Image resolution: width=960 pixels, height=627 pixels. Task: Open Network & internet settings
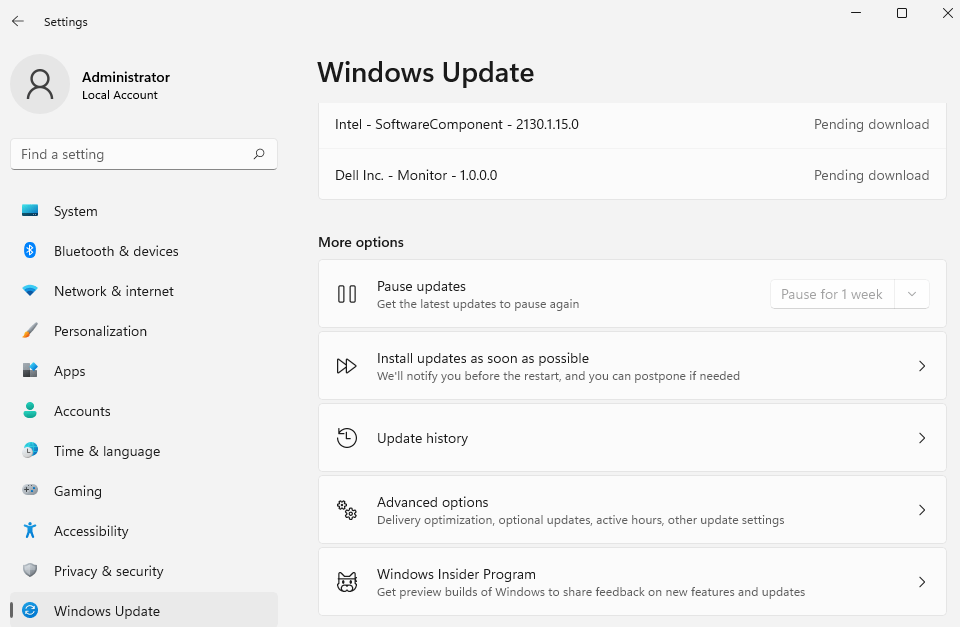pyautogui.click(x=144, y=291)
